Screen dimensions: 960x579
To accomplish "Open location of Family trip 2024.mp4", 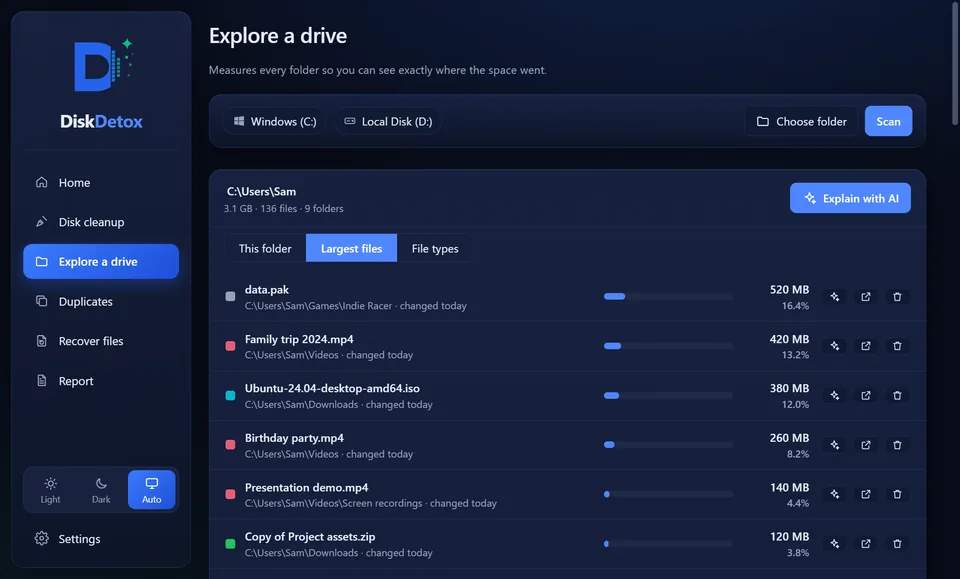I will point(866,346).
